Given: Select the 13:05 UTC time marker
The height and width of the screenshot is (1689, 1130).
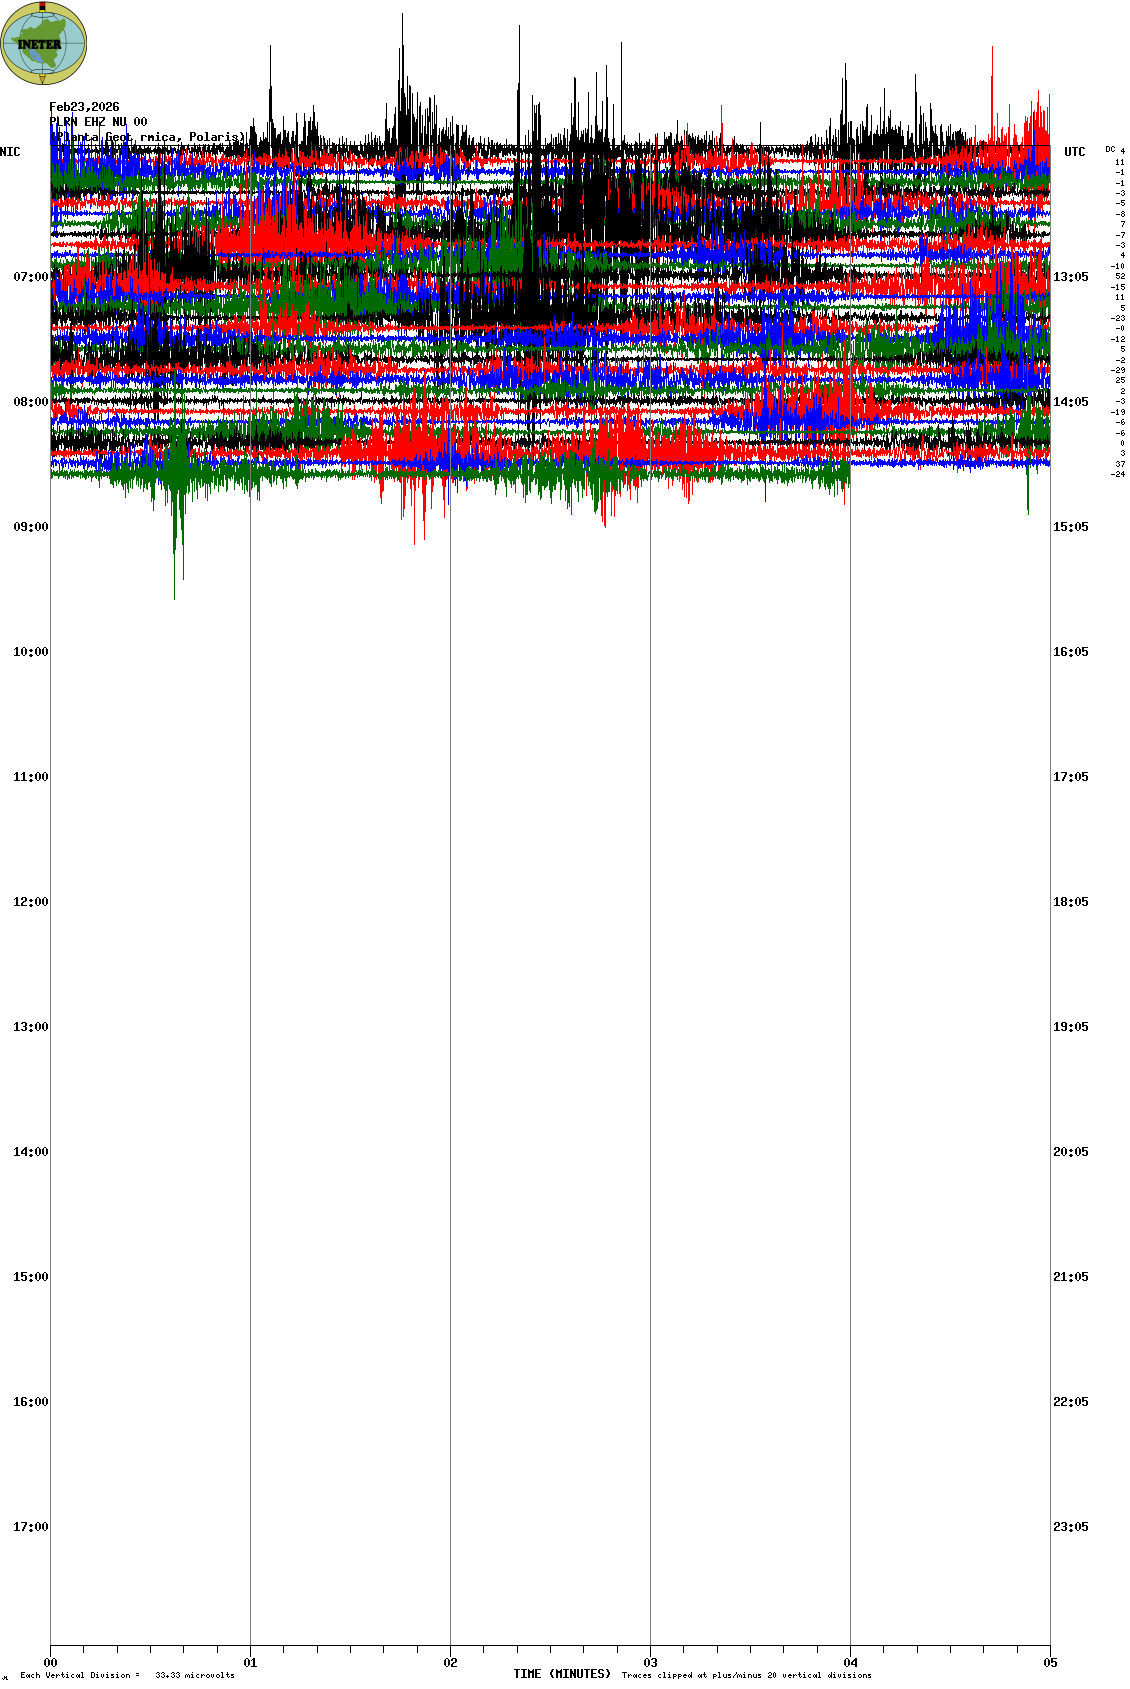Looking at the screenshot, I should point(1070,277).
